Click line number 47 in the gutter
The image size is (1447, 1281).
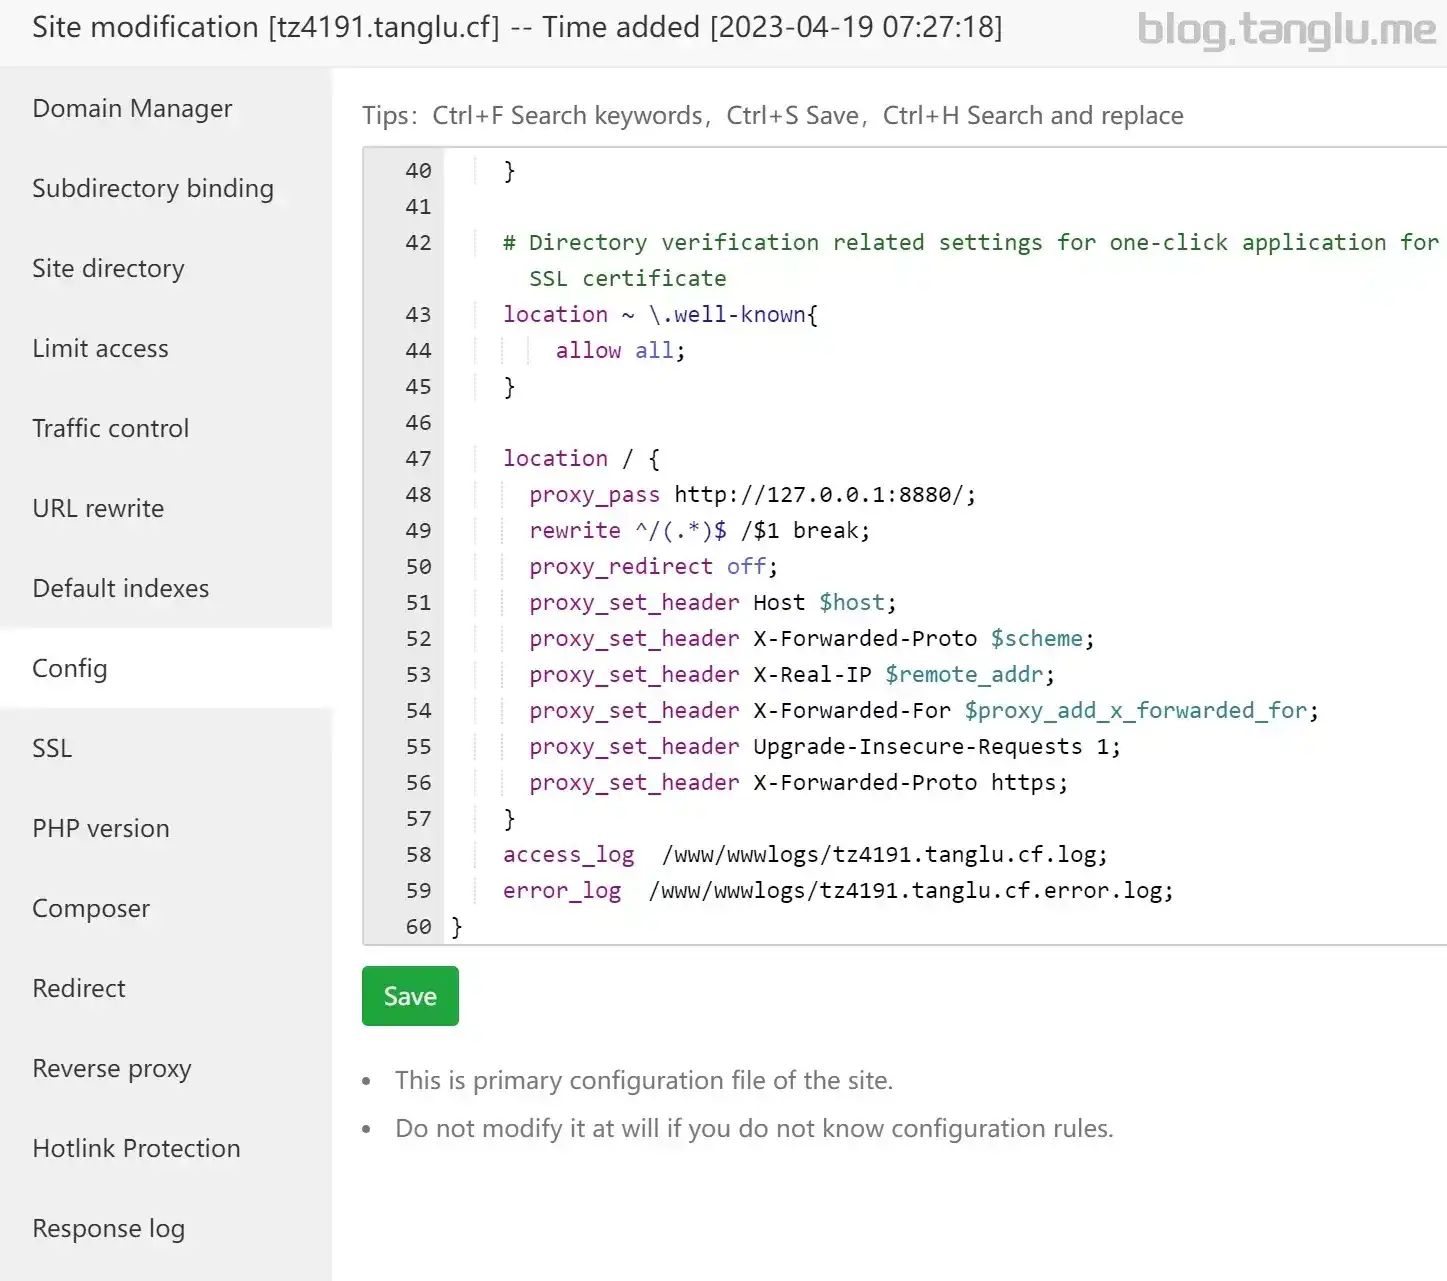click(x=418, y=459)
